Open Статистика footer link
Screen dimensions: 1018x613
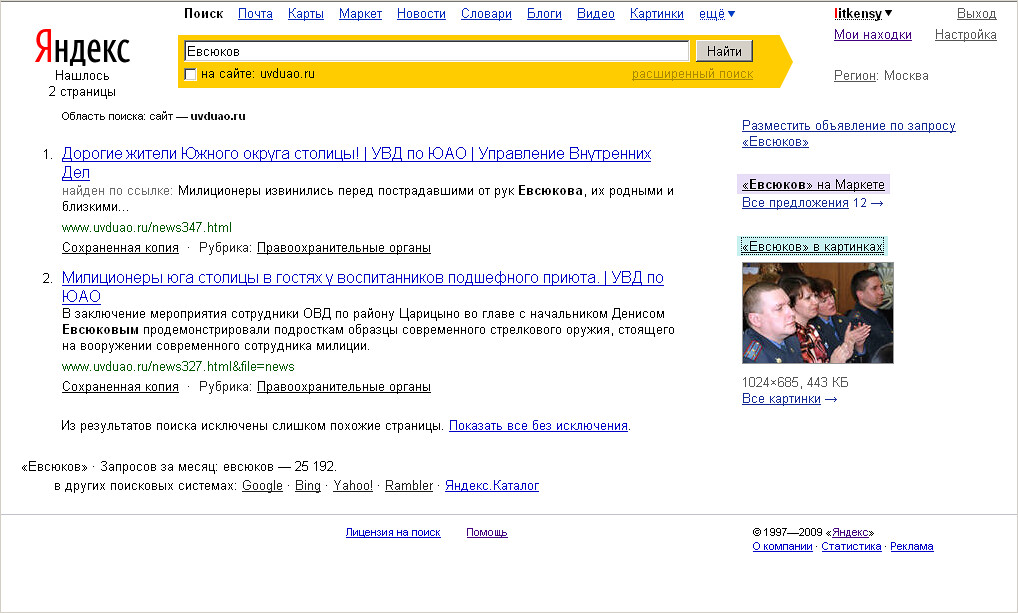pyautogui.click(x=851, y=546)
